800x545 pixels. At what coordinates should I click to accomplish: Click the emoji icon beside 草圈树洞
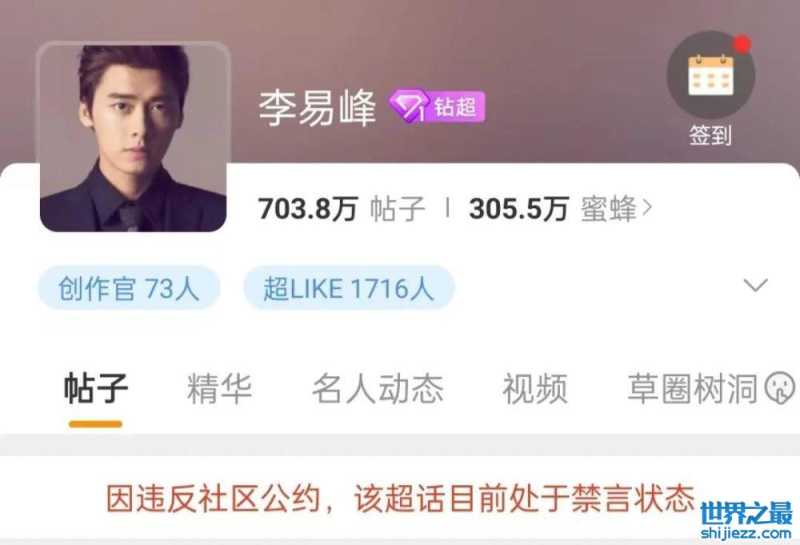(780, 388)
